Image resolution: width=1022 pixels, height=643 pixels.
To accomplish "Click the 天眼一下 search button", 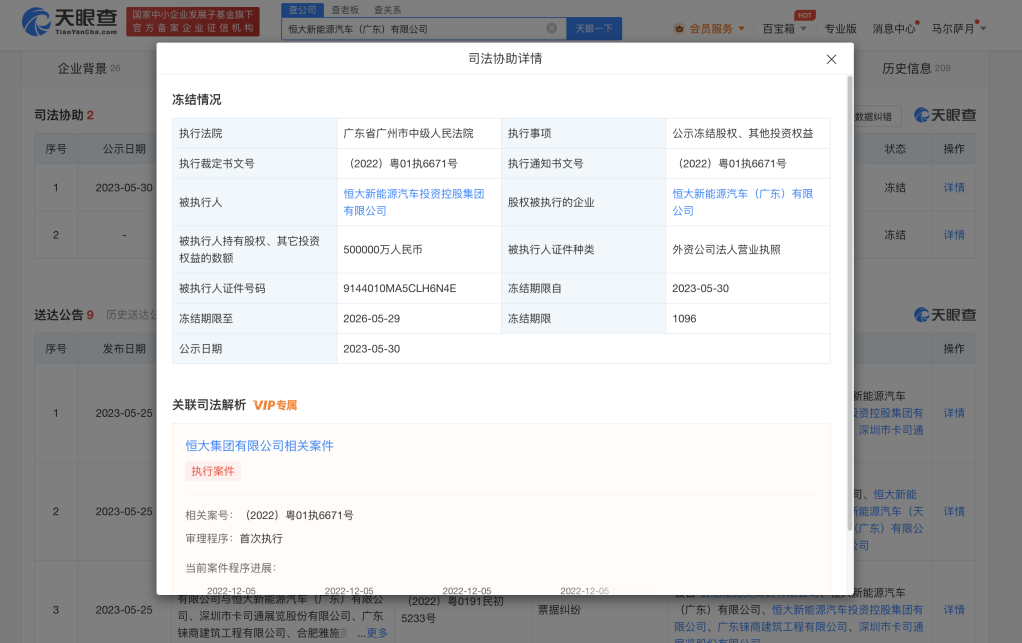I will pyautogui.click(x=594, y=29).
